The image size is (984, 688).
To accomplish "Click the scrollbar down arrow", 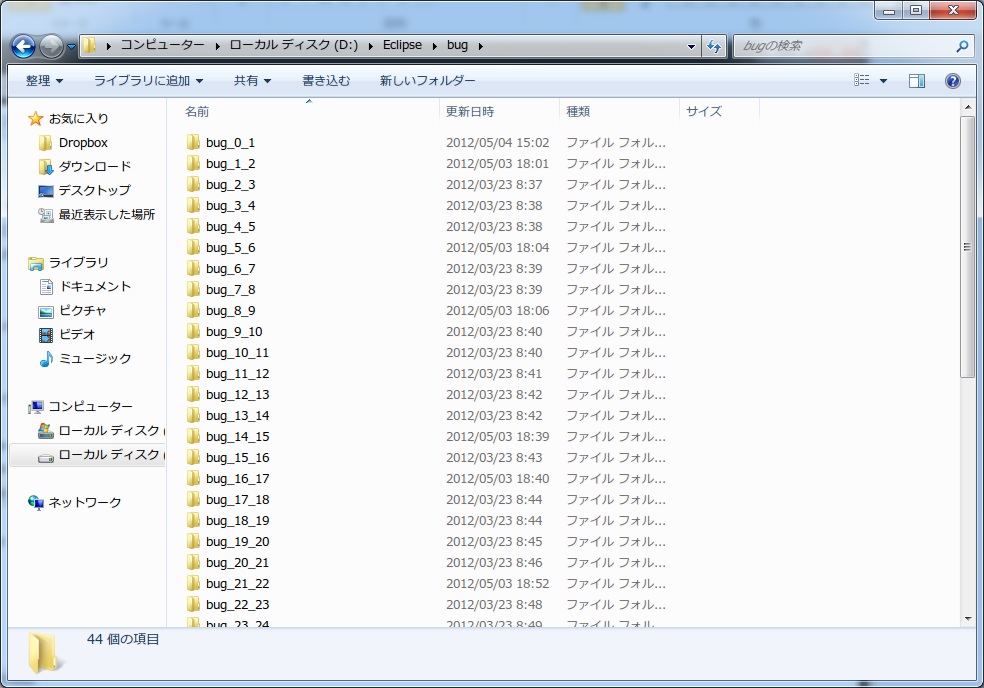I will [967, 619].
